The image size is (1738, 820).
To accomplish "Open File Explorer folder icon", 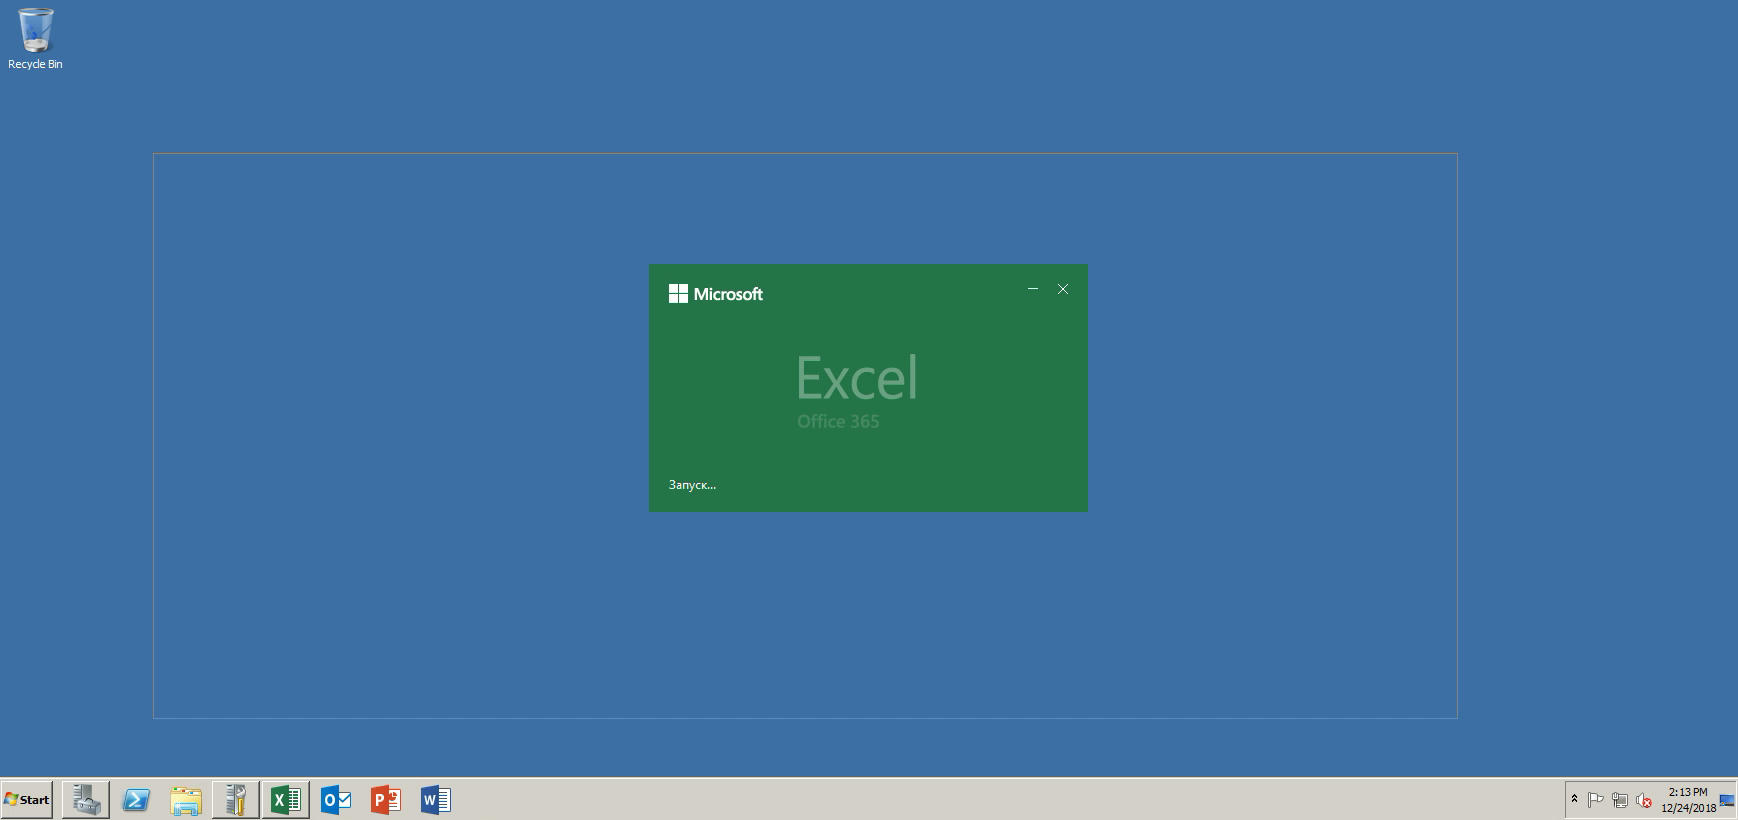I will click(x=186, y=800).
